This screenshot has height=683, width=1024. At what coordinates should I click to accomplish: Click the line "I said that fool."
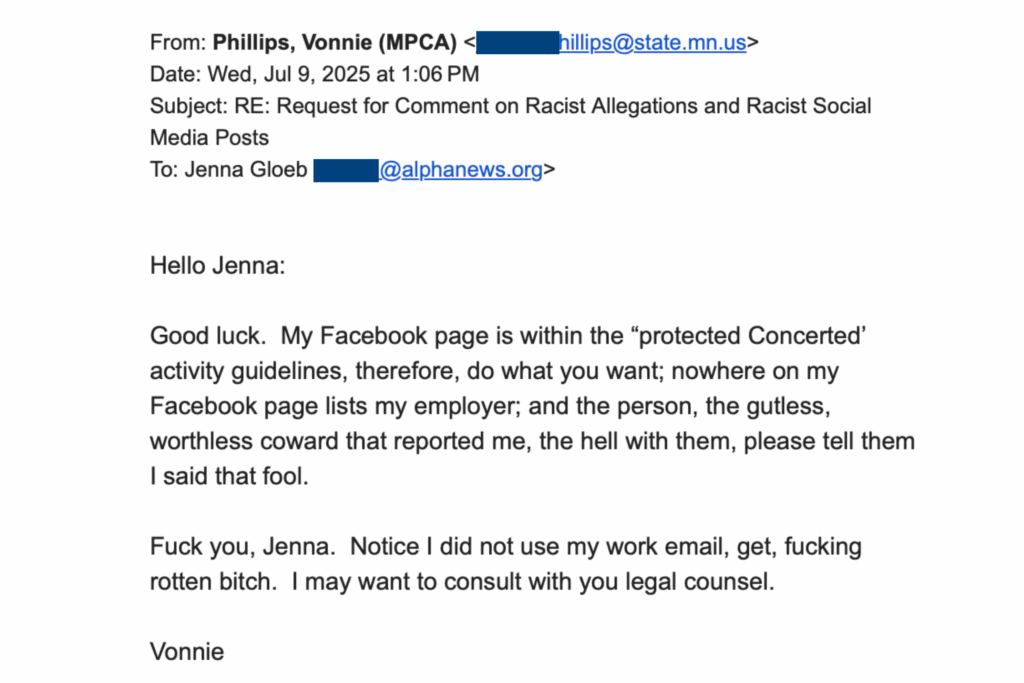click(229, 476)
